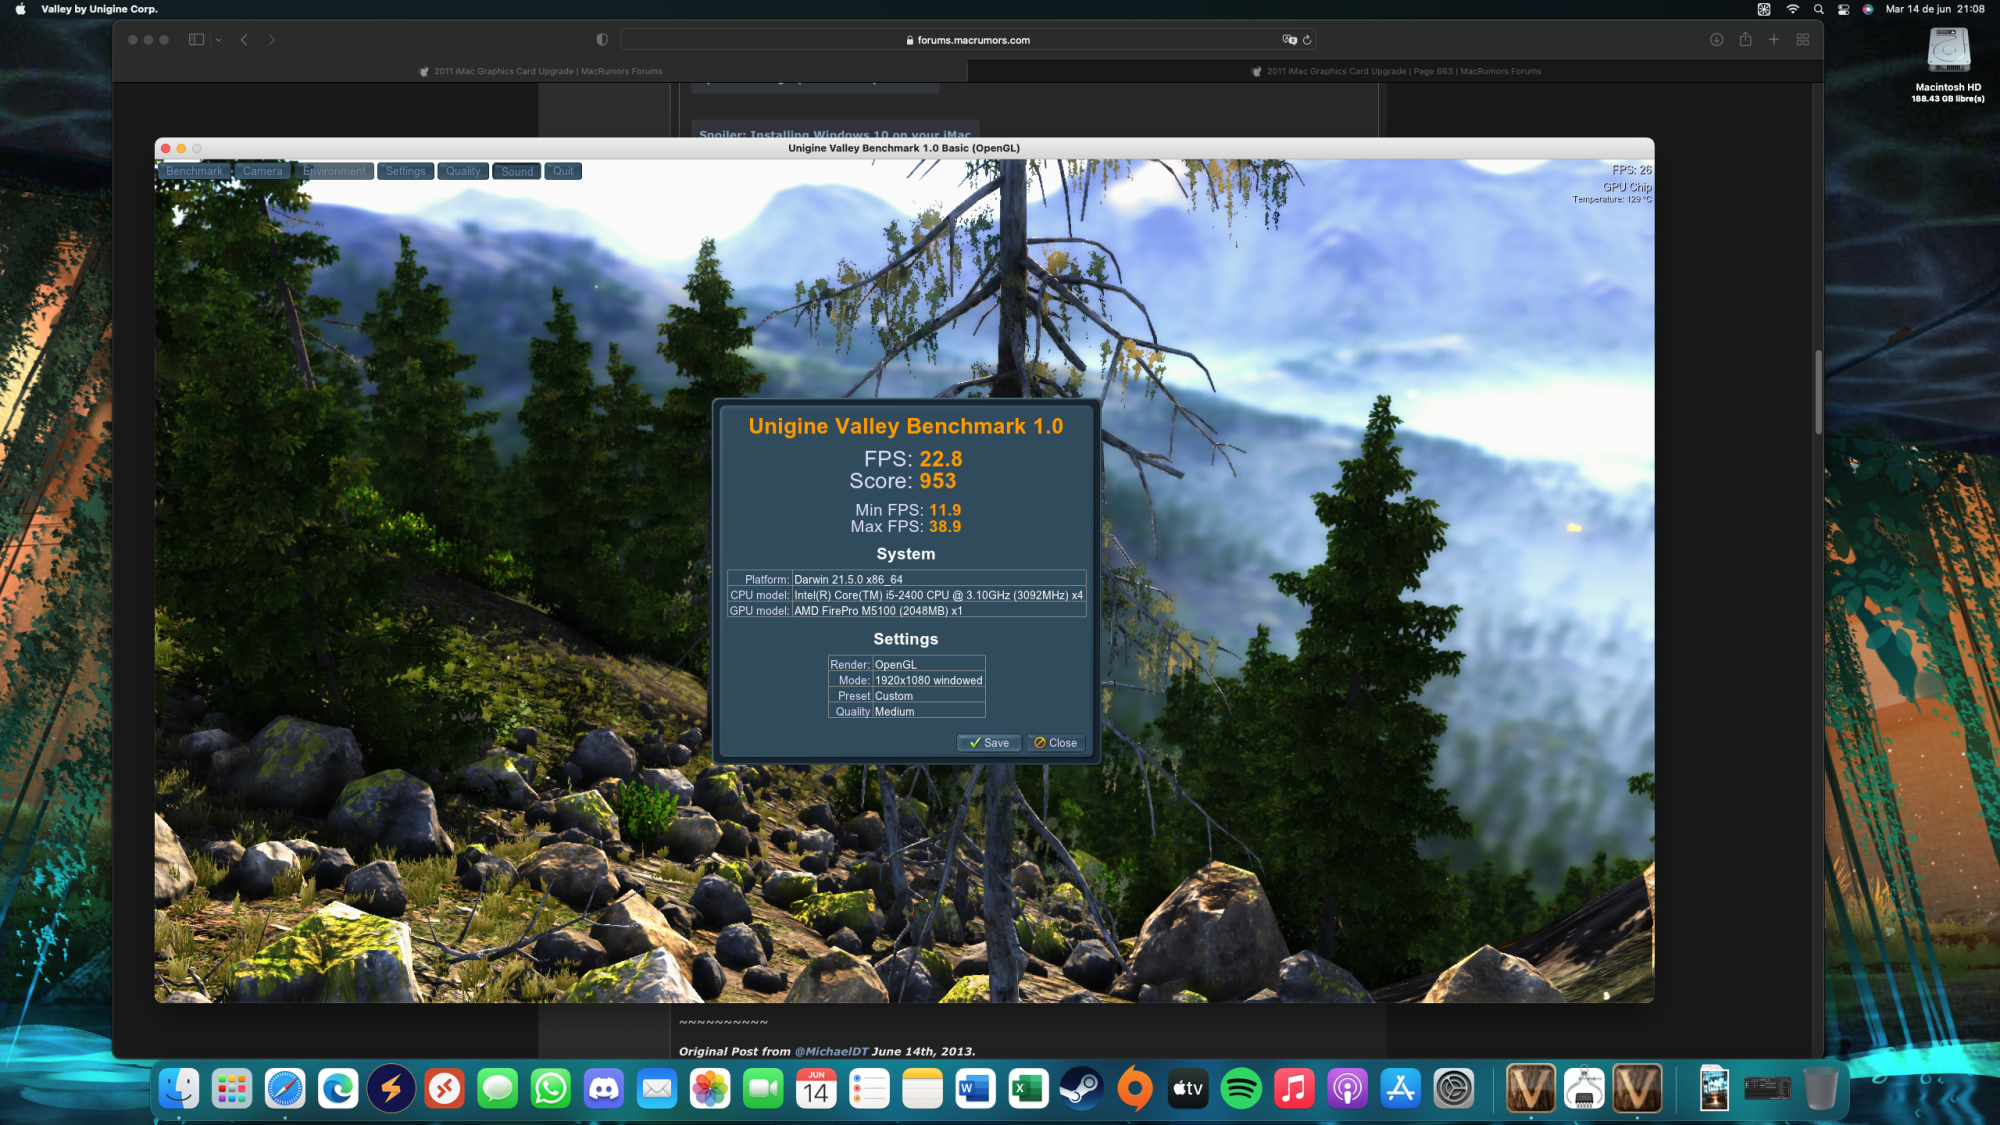Open the Benchmark menu

[195, 171]
